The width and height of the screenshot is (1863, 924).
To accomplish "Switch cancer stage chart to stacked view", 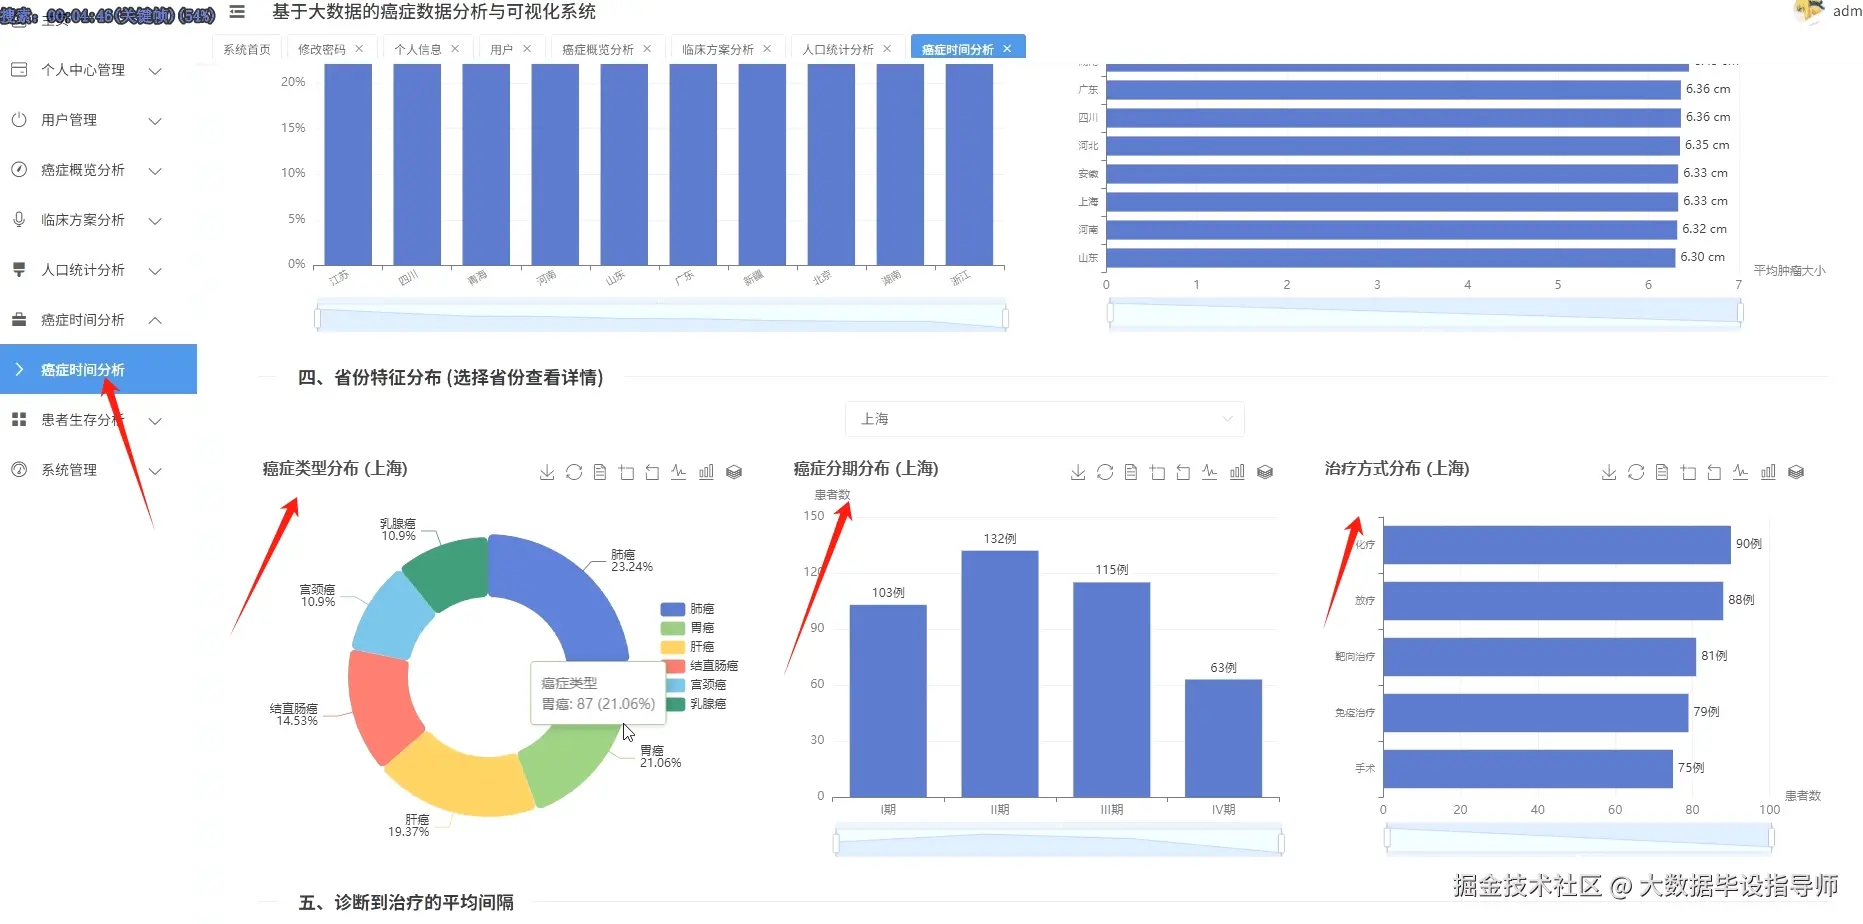I will click(1265, 472).
